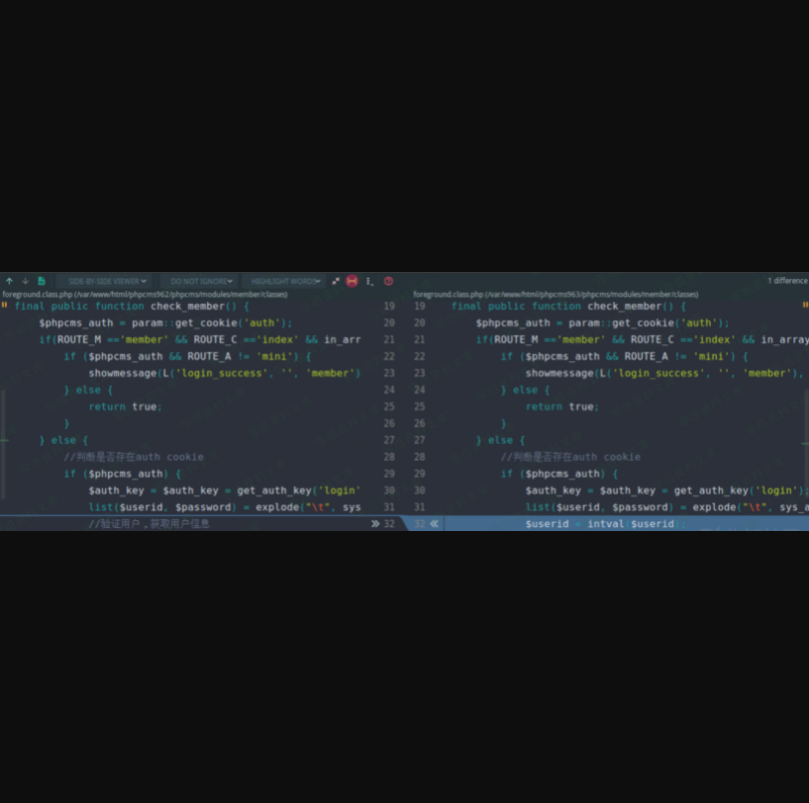Apply left change with >> arrow at line 32
Screen dimensions: 809x803
[375, 523]
